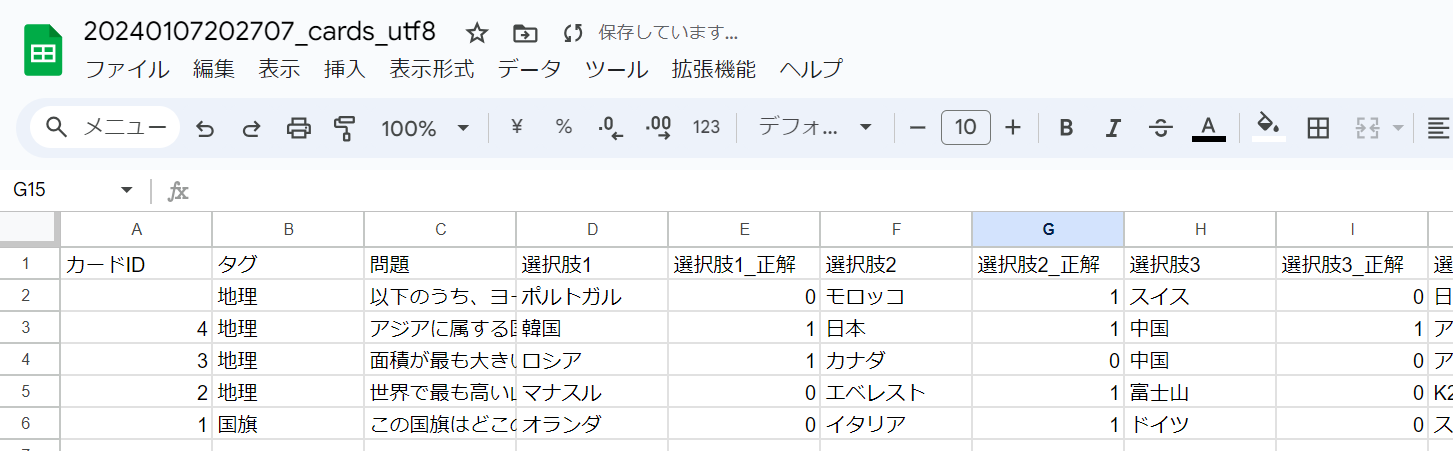Screen dimensions: 1453x451
Task: Open the ツール menu
Action: click(617, 70)
